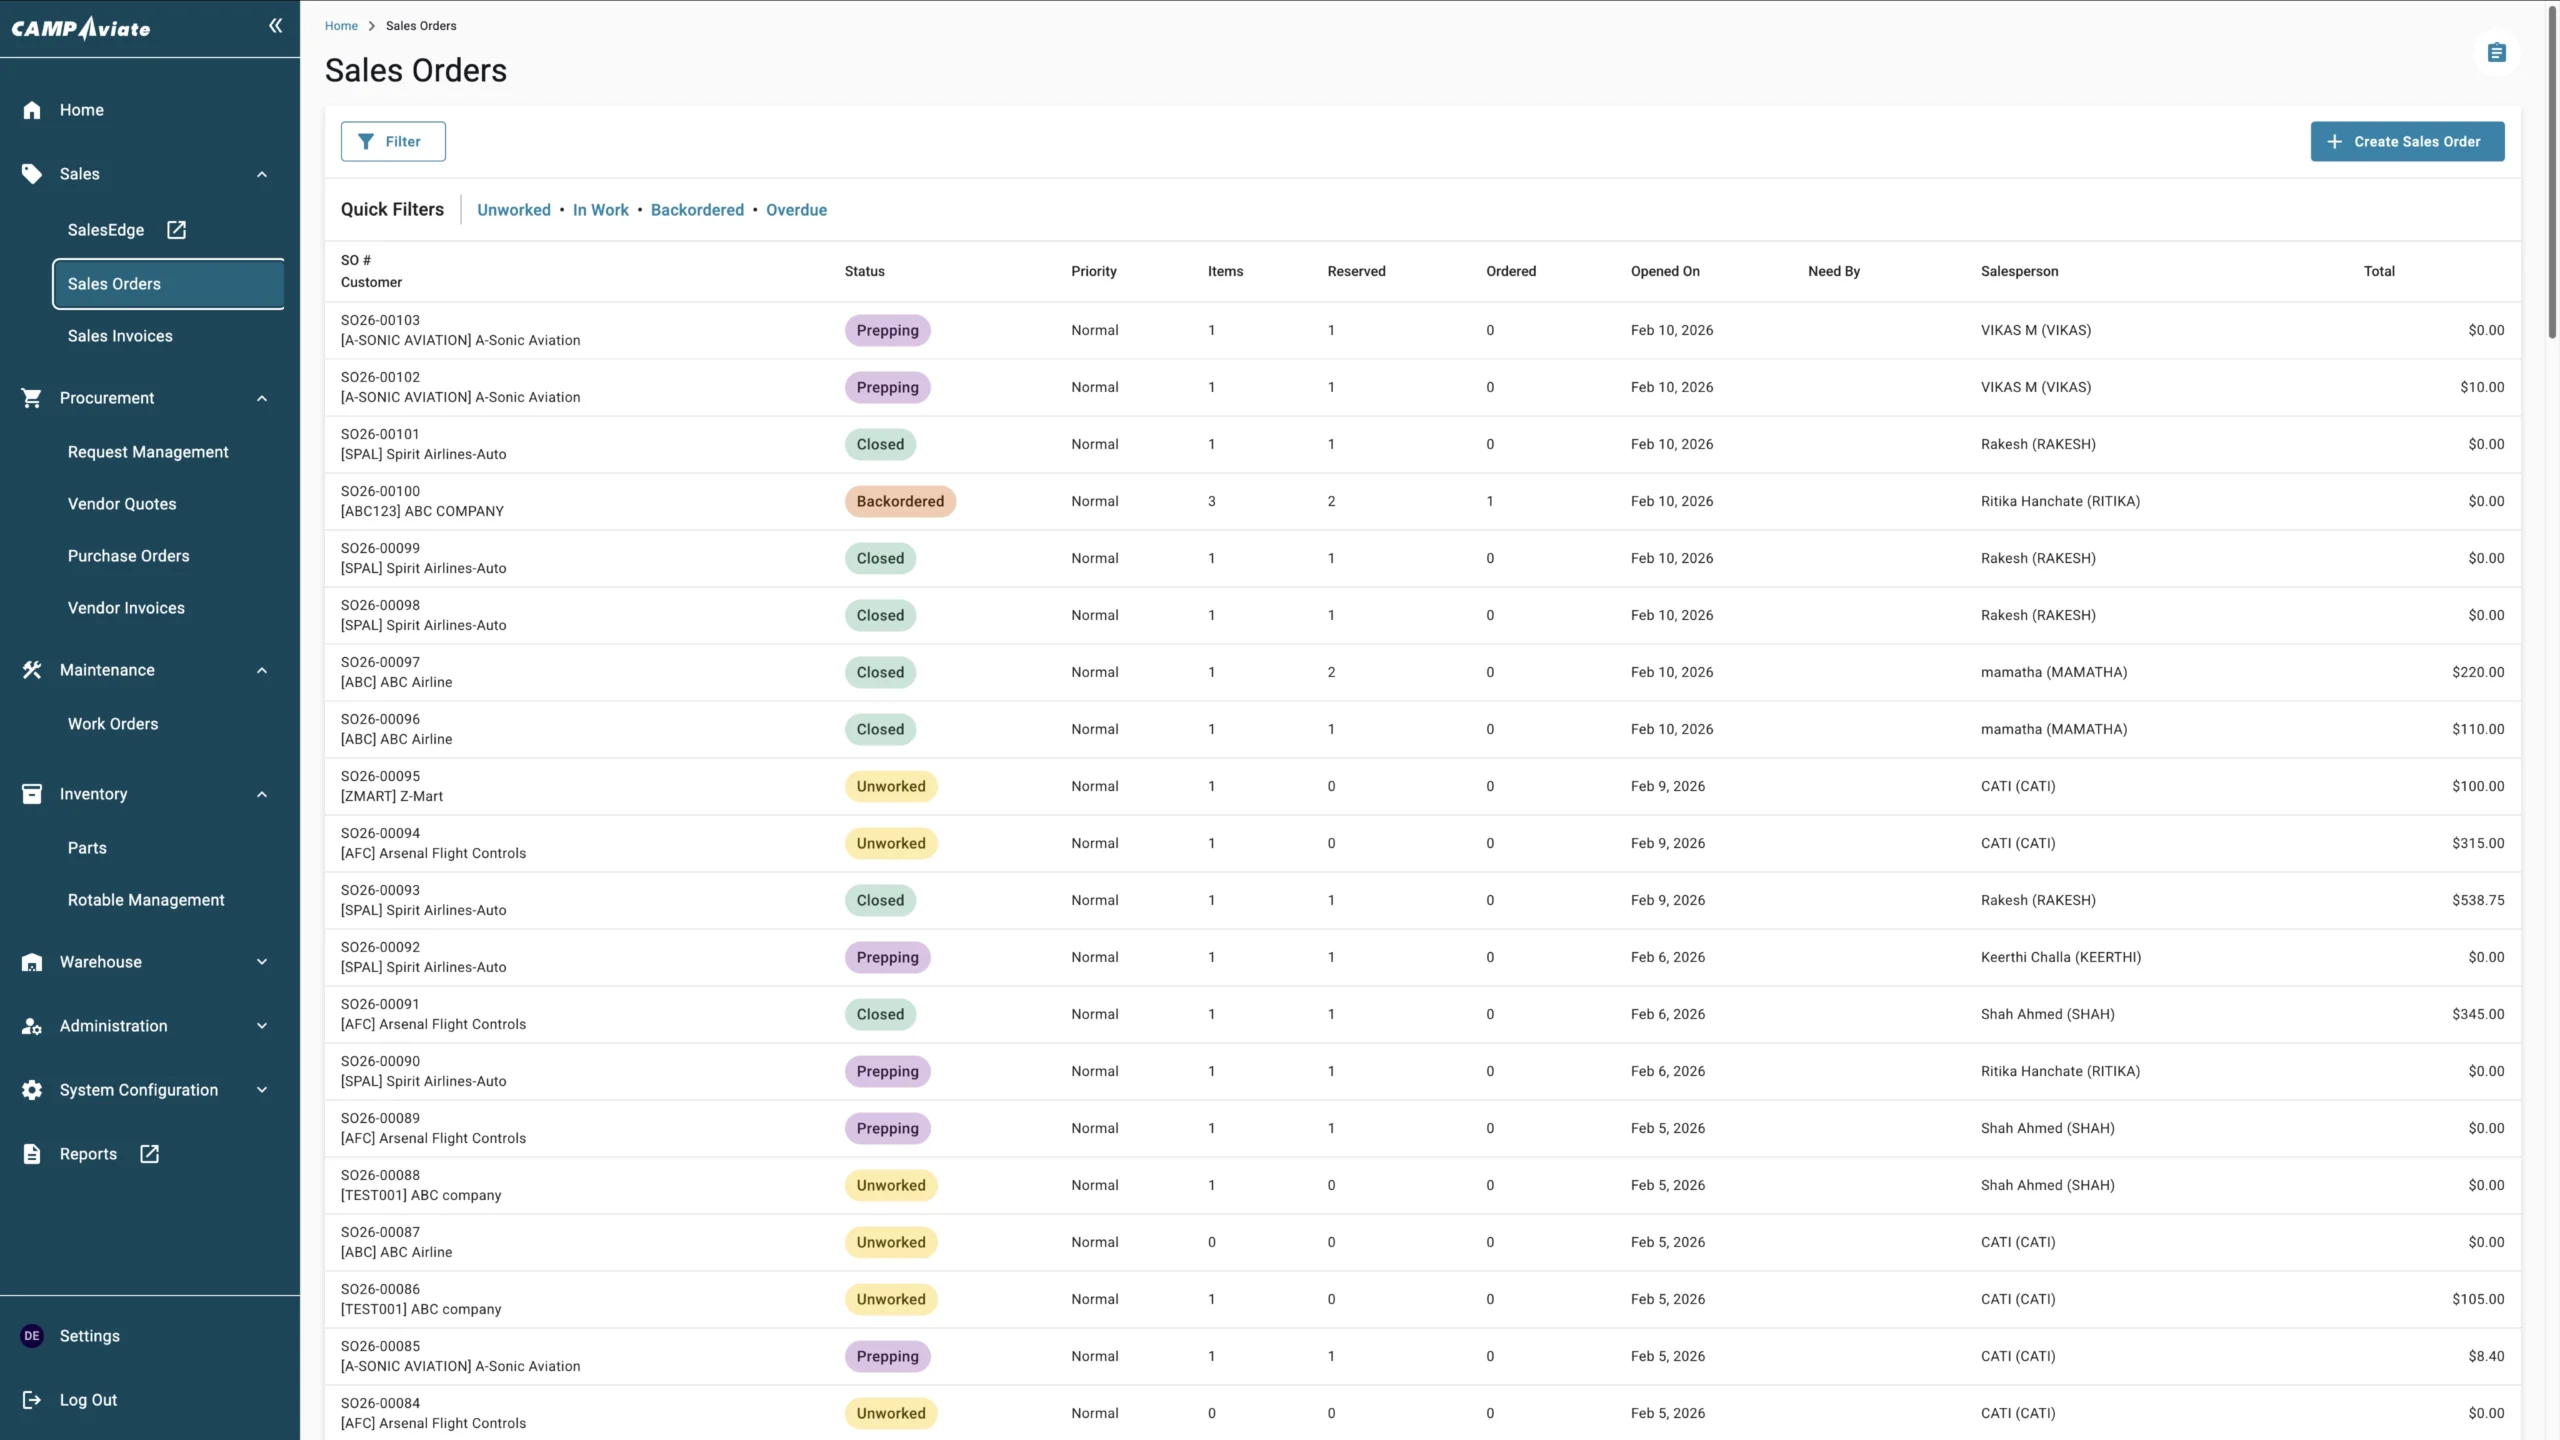Click Keerthi Challa (KEERTHI) salesperson cell
The height and width of the screenshot is (1440, 2560).
pos(2060,957)
